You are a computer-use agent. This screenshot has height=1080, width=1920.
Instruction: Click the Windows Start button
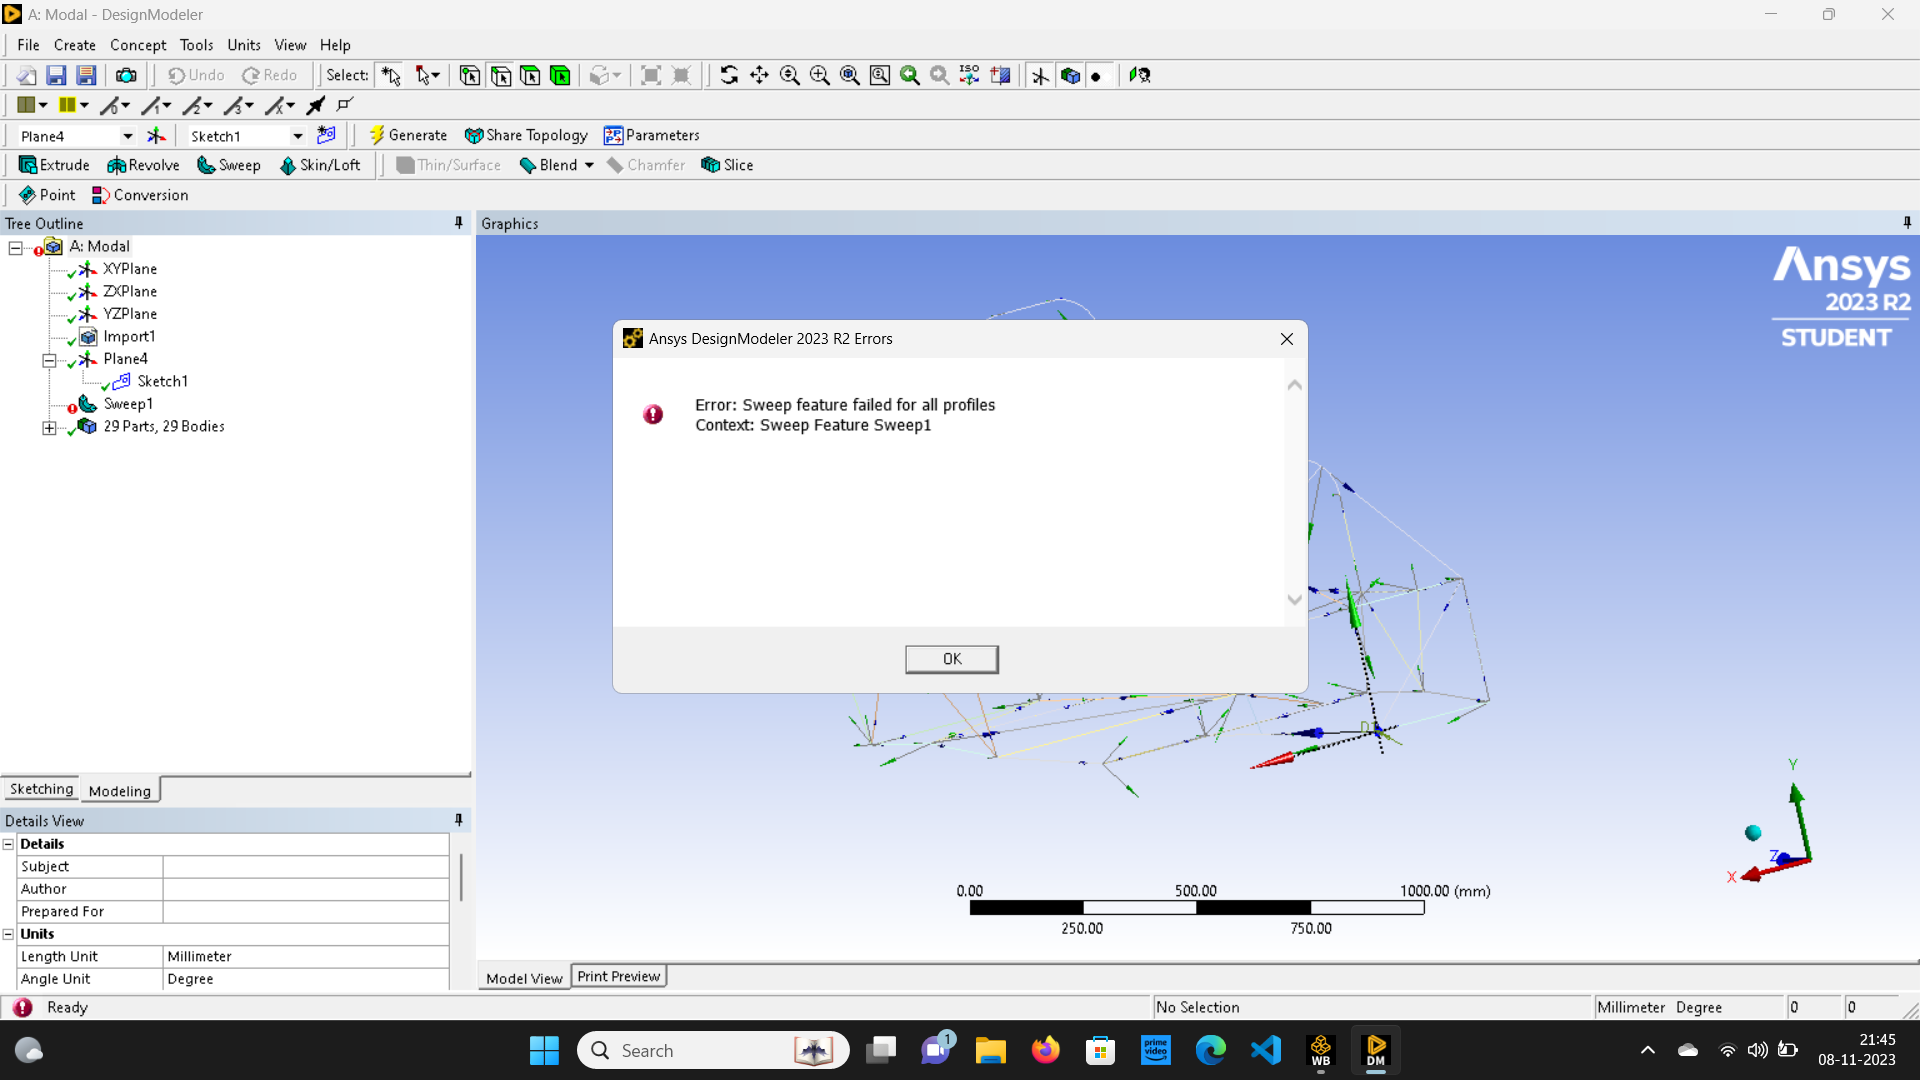(x=544, y=1050)
